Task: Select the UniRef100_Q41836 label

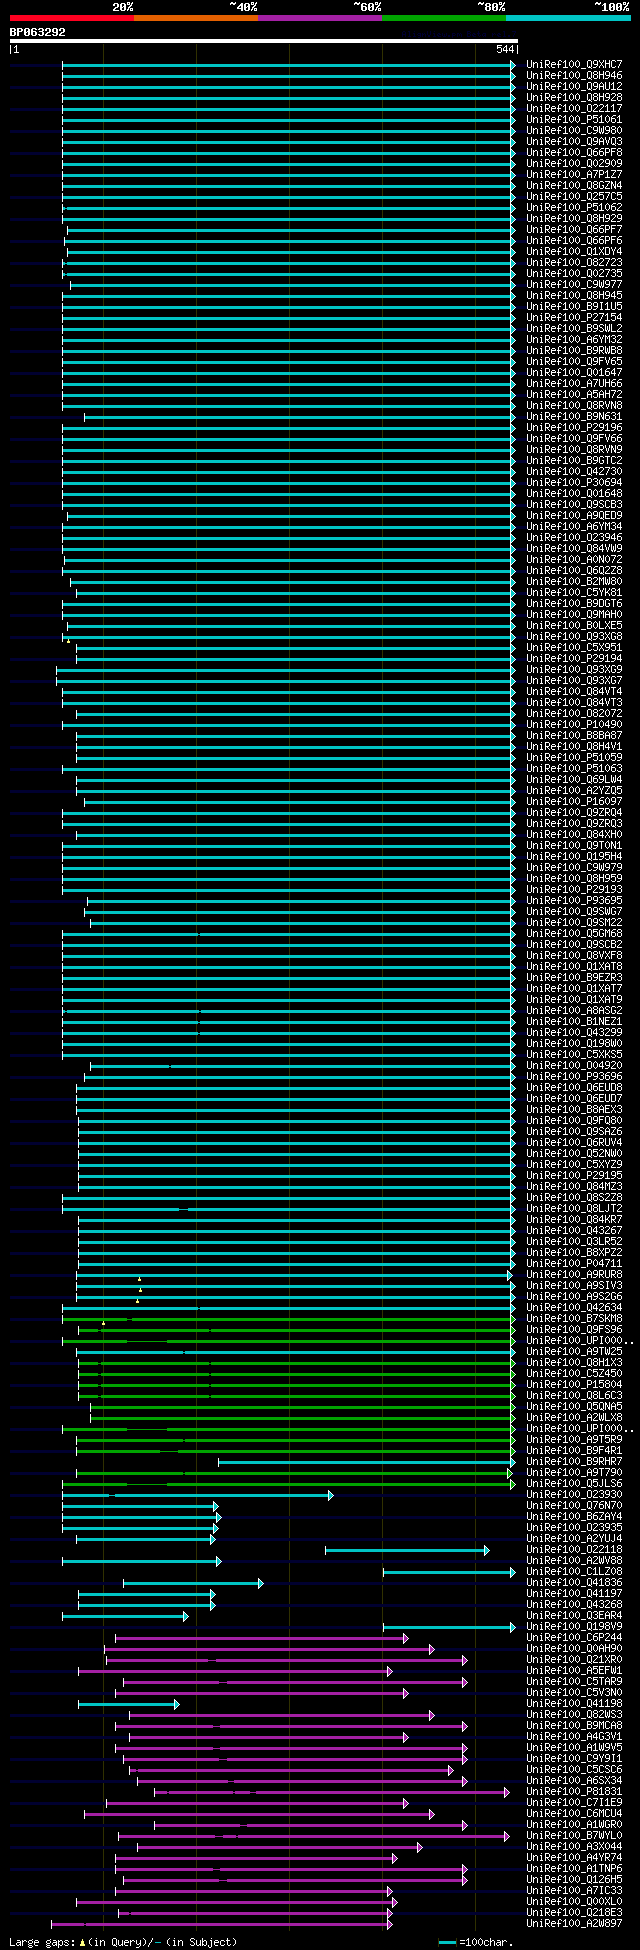Action: (x=574, y=1582)
